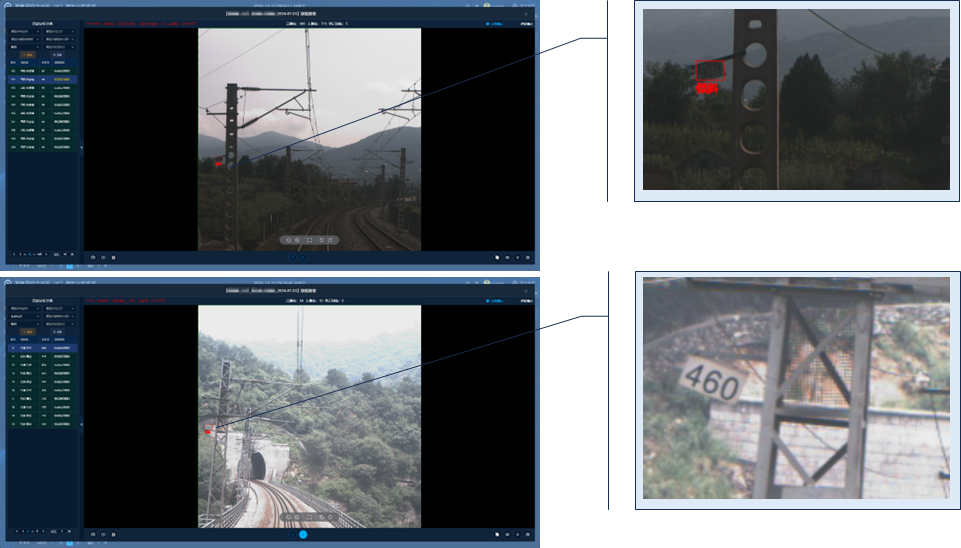Click zoom-out magnifier on the upper image toolbar

(x=298, y=241)
